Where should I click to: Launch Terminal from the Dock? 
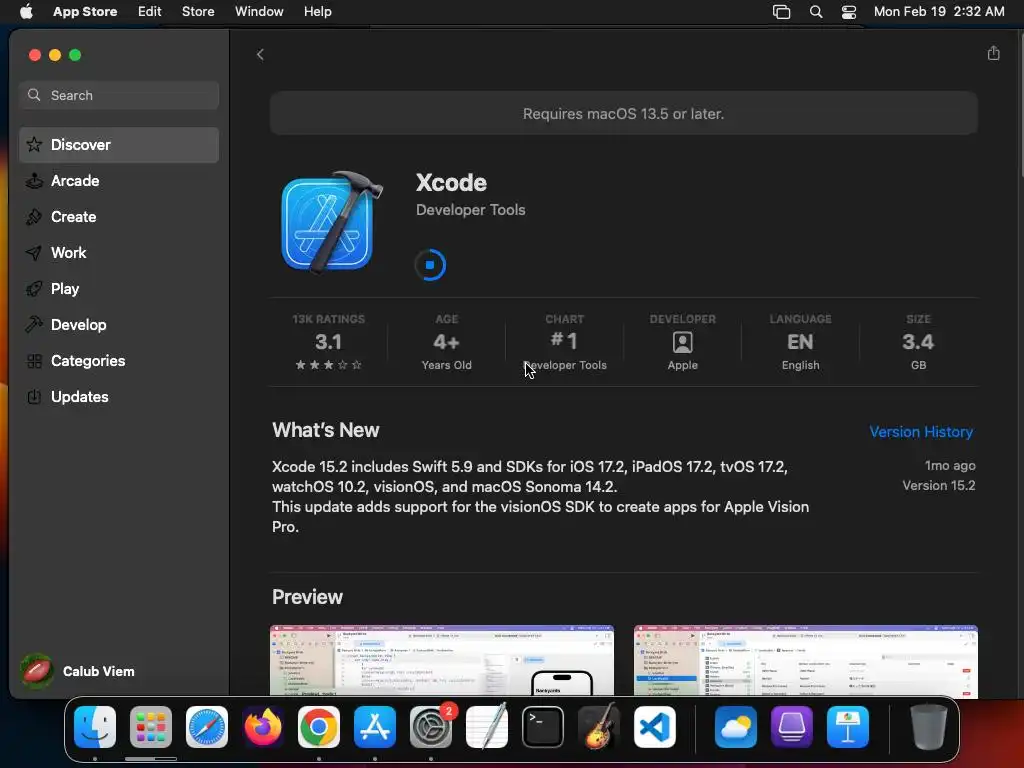pyautogui.click(x=543, y=727)
